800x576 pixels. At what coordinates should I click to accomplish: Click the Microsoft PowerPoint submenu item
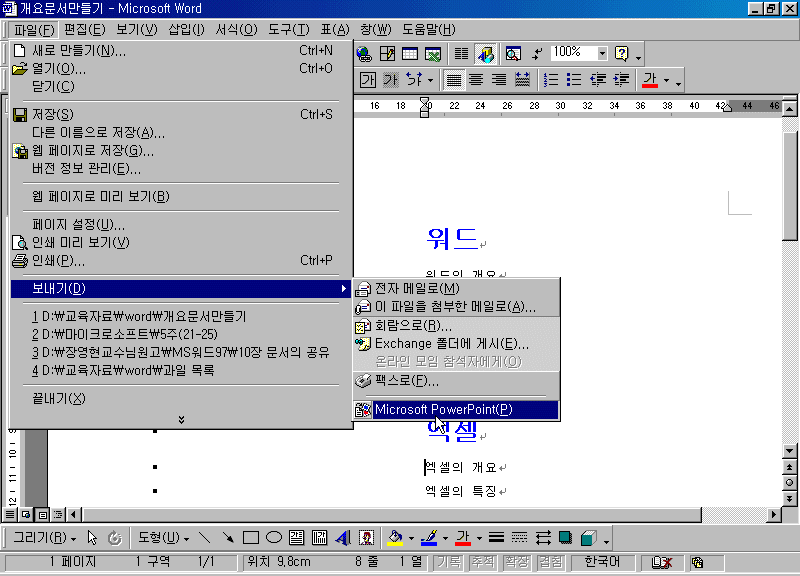[443, 410]
